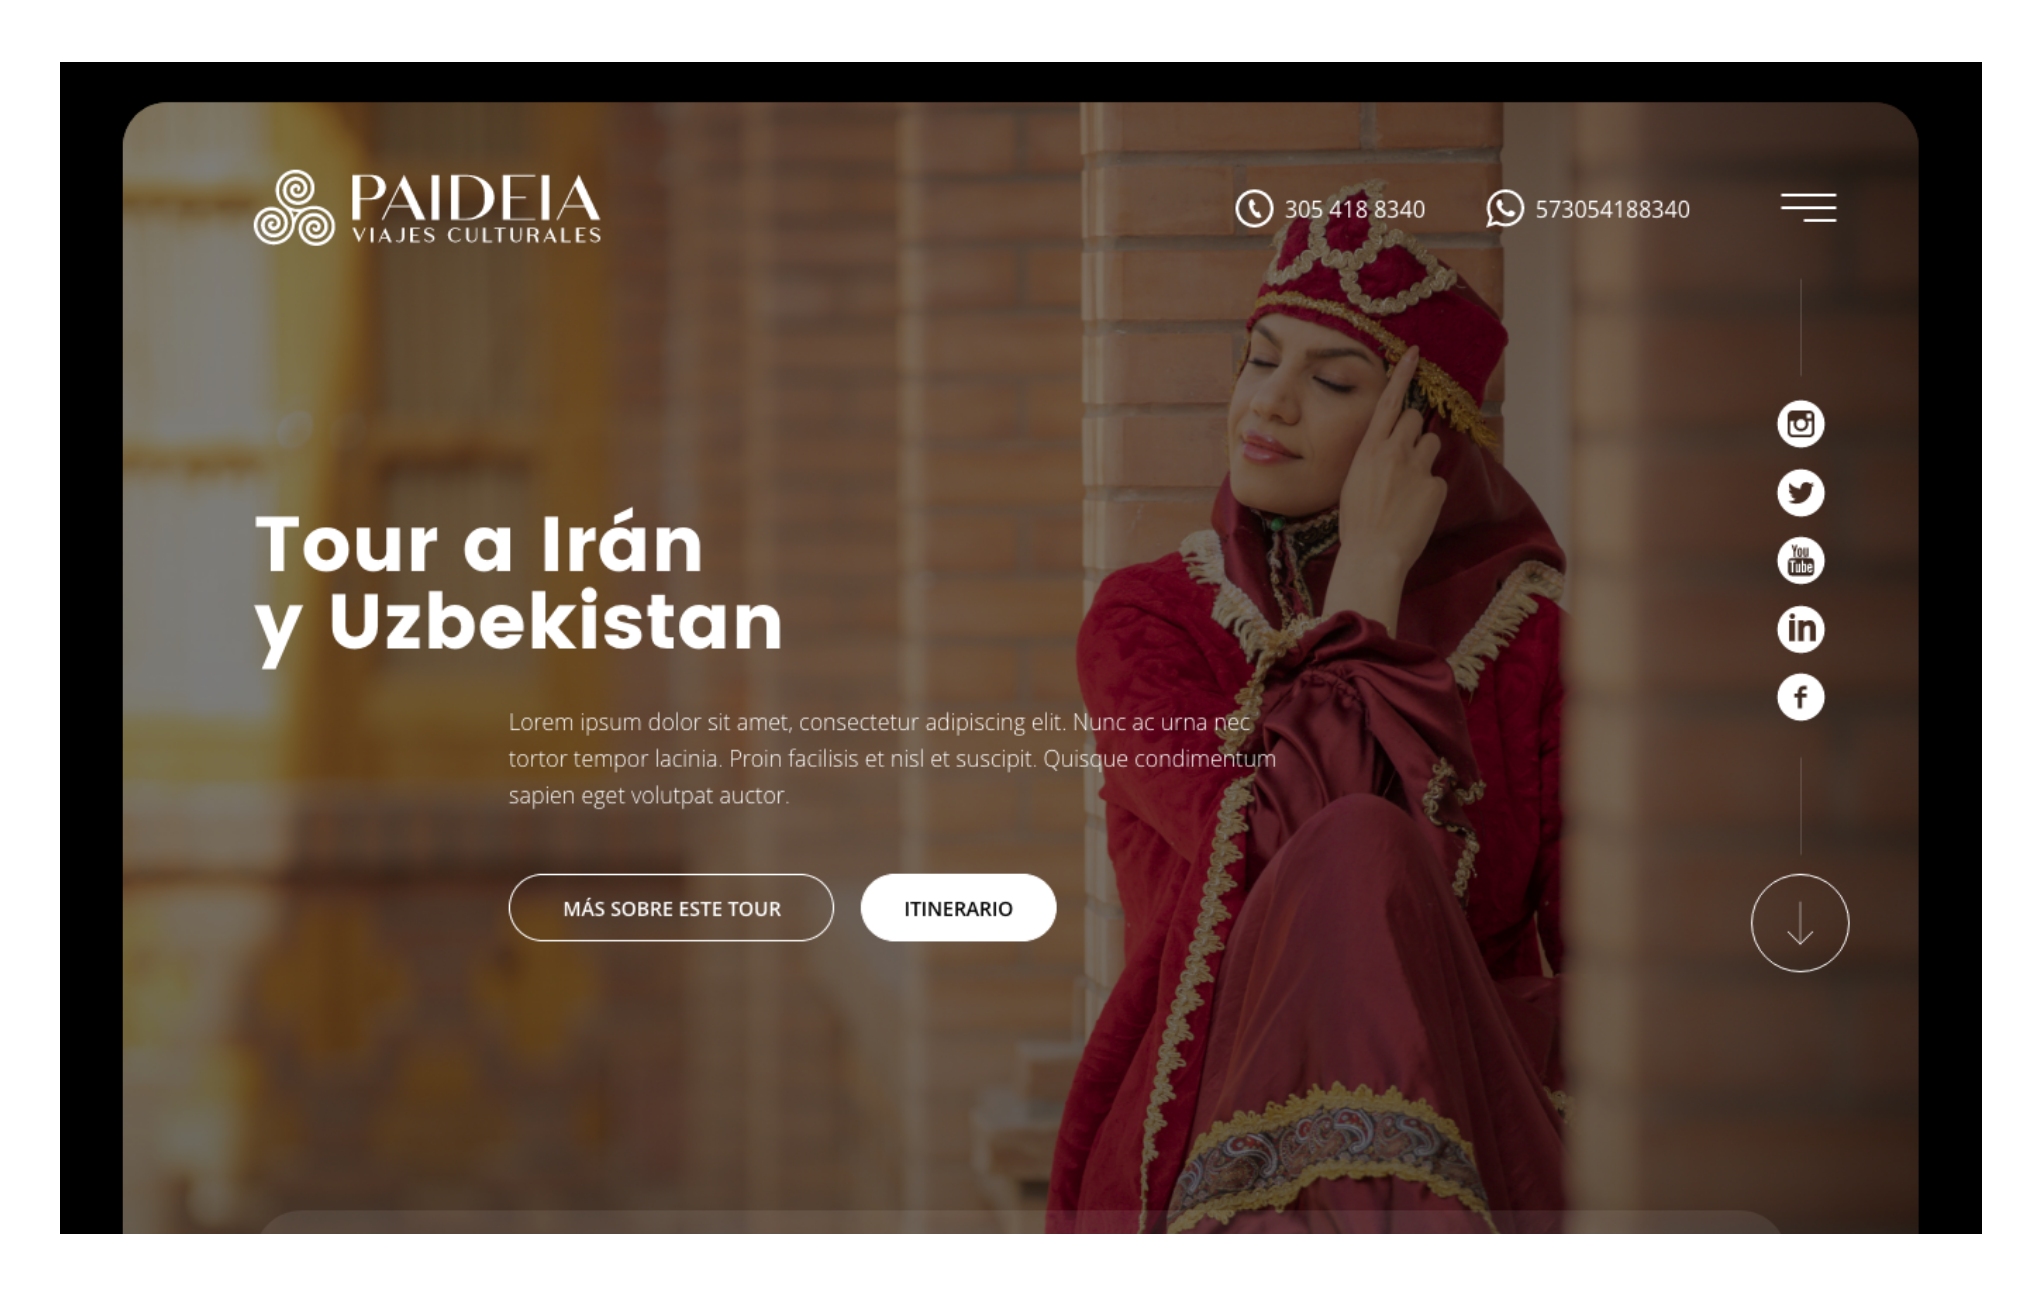
Task: Open the YouTube channel icon
Action: click(x=1800, y=561)
